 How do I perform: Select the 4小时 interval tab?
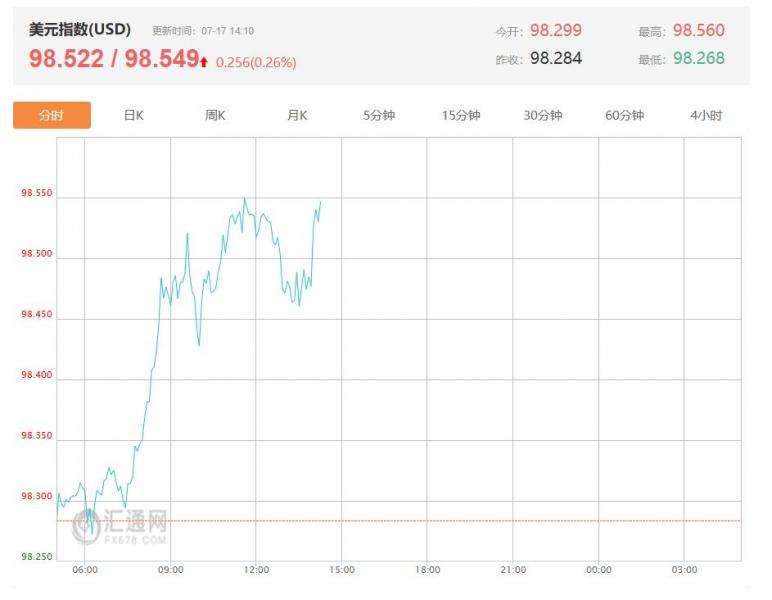tap(706, 116)
